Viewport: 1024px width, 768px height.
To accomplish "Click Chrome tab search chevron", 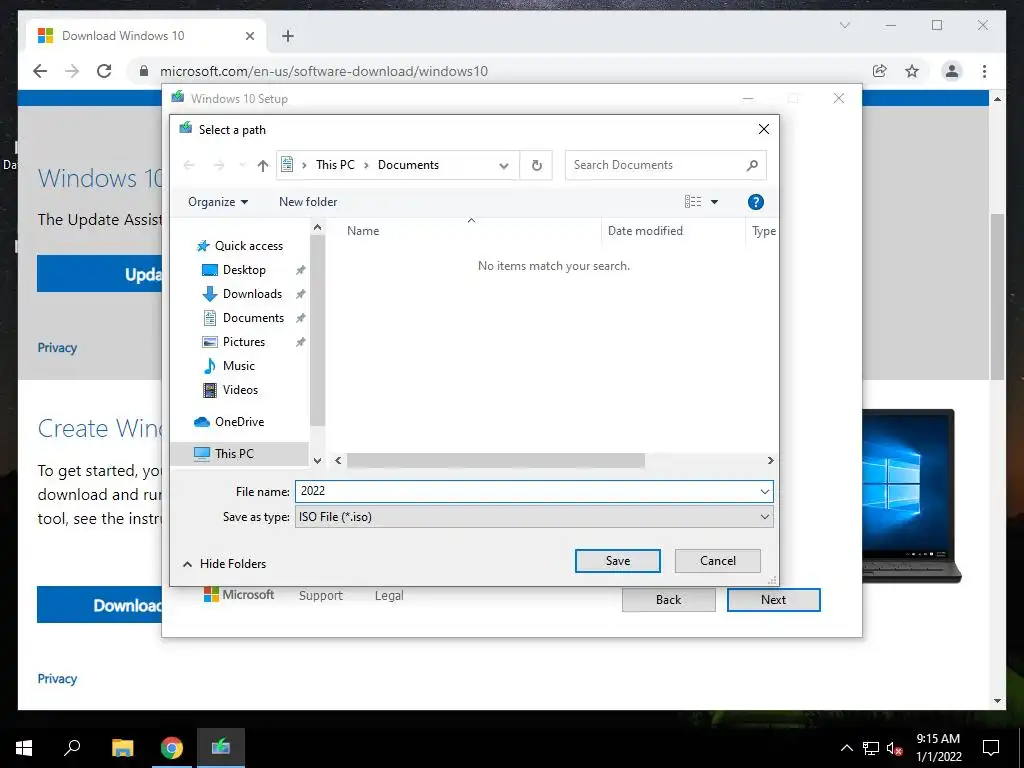I will 844,25.
